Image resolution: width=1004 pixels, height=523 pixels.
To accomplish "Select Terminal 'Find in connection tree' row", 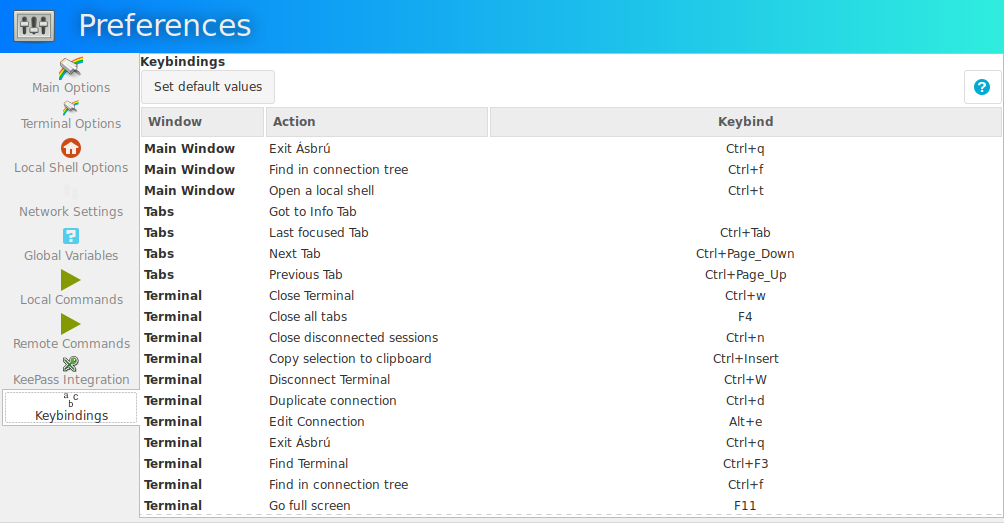I will [x=571, y=485].
